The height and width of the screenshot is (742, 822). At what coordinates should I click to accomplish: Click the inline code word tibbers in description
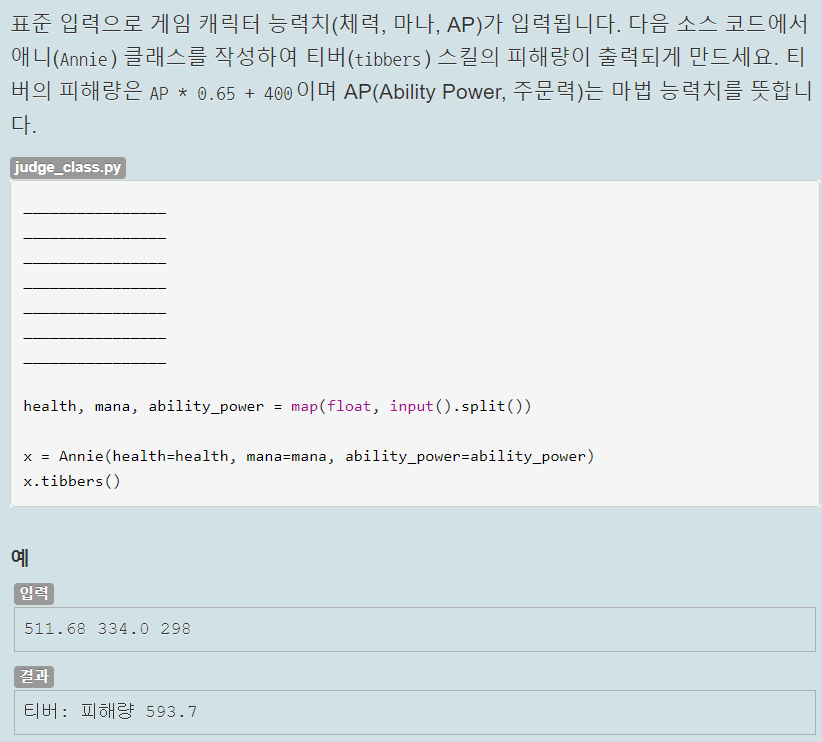coord(388,59)
